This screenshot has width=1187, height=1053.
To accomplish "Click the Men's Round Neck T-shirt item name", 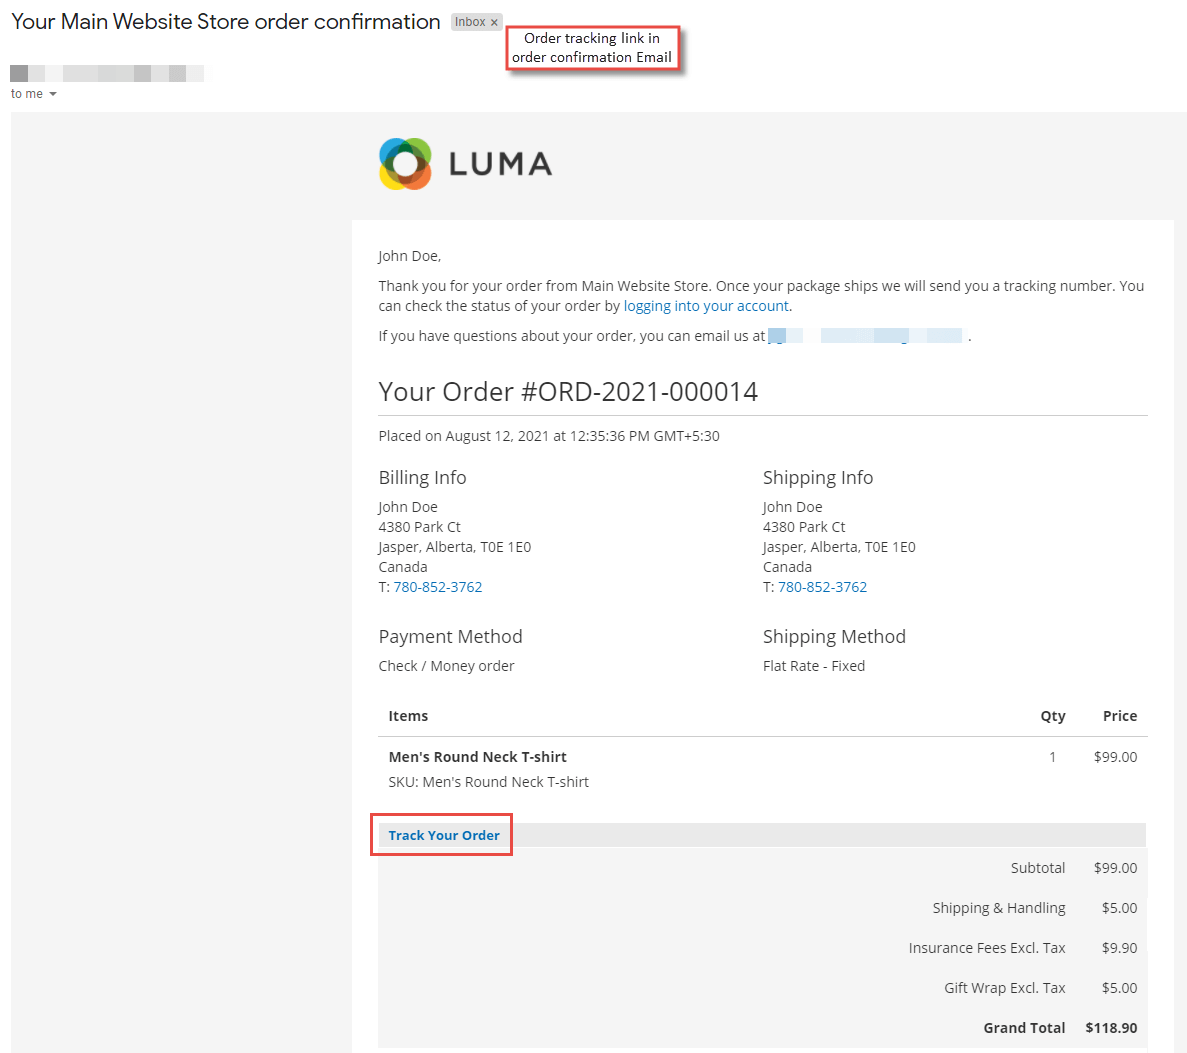I will point(477,756).
